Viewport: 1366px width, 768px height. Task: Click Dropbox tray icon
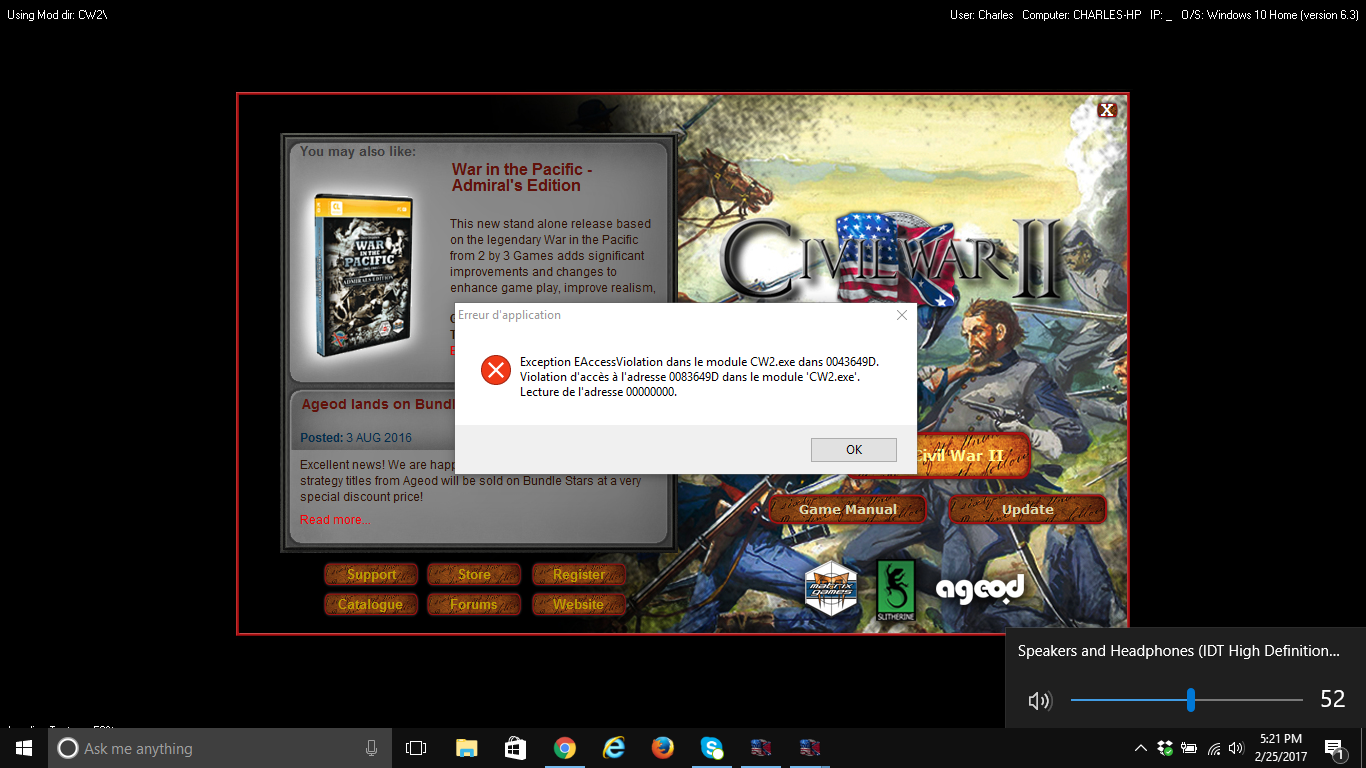1165,748
